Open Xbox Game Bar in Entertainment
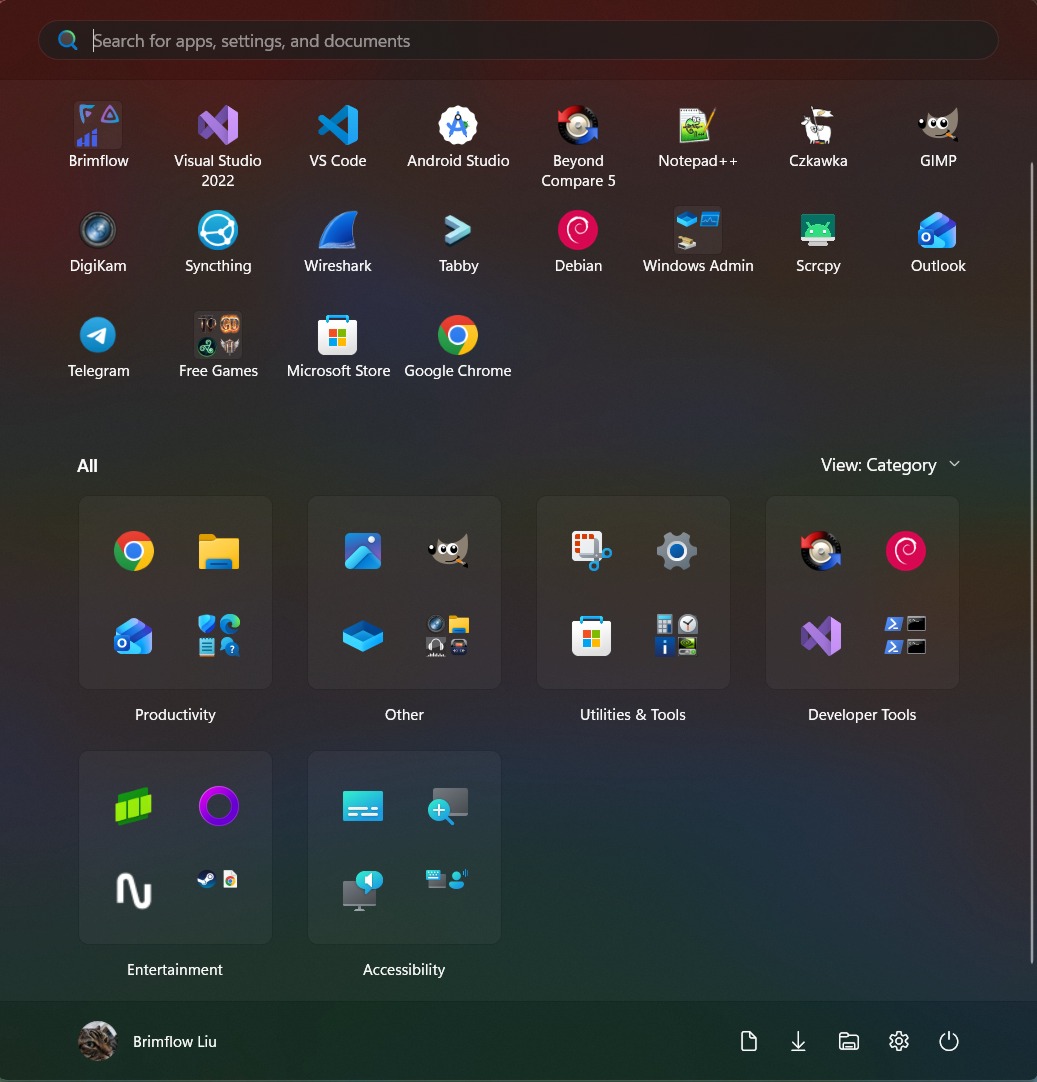 point(134,806)
